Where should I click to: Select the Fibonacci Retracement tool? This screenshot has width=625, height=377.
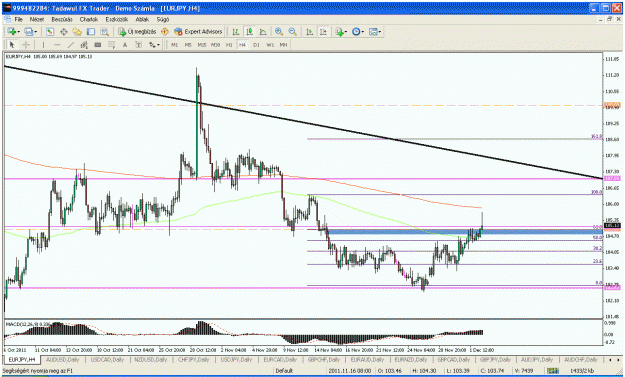(x=112, y=45)
